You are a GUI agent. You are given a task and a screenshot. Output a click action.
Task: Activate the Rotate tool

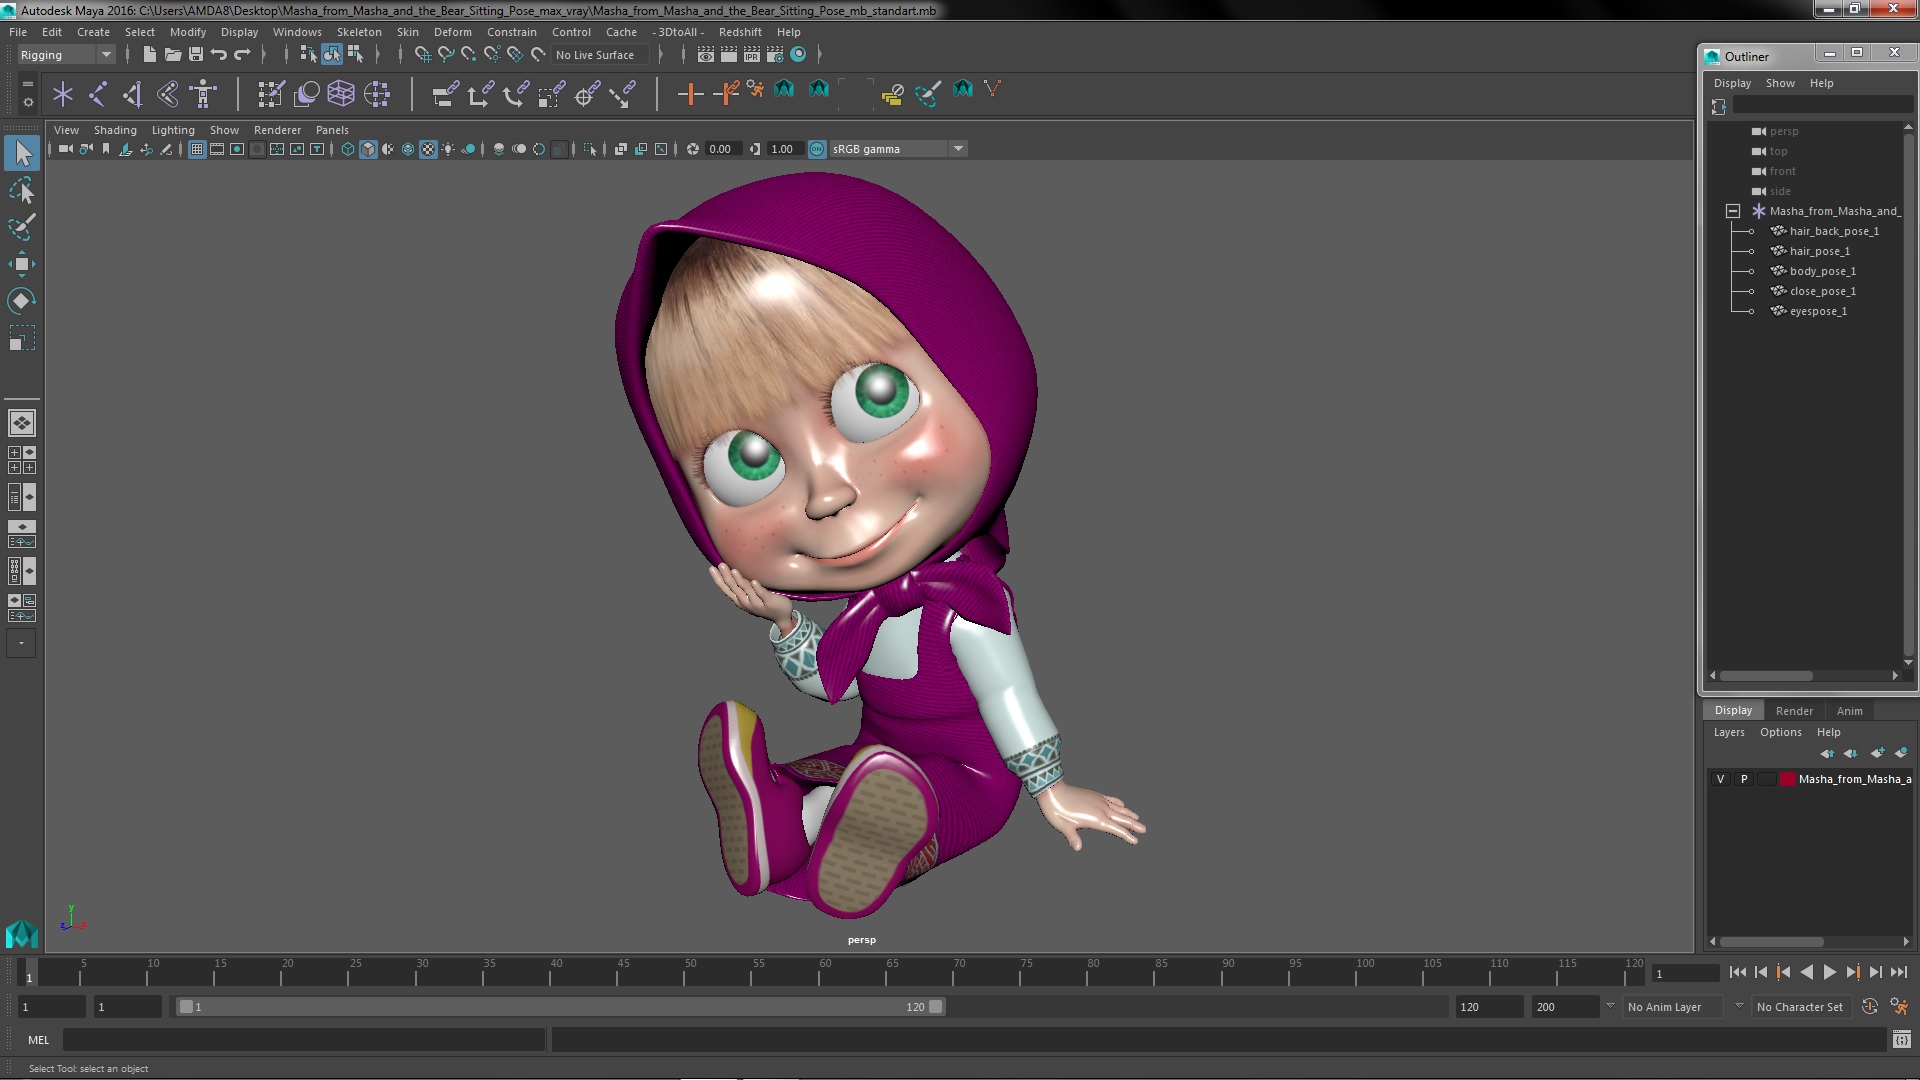[x=21, y=301]
